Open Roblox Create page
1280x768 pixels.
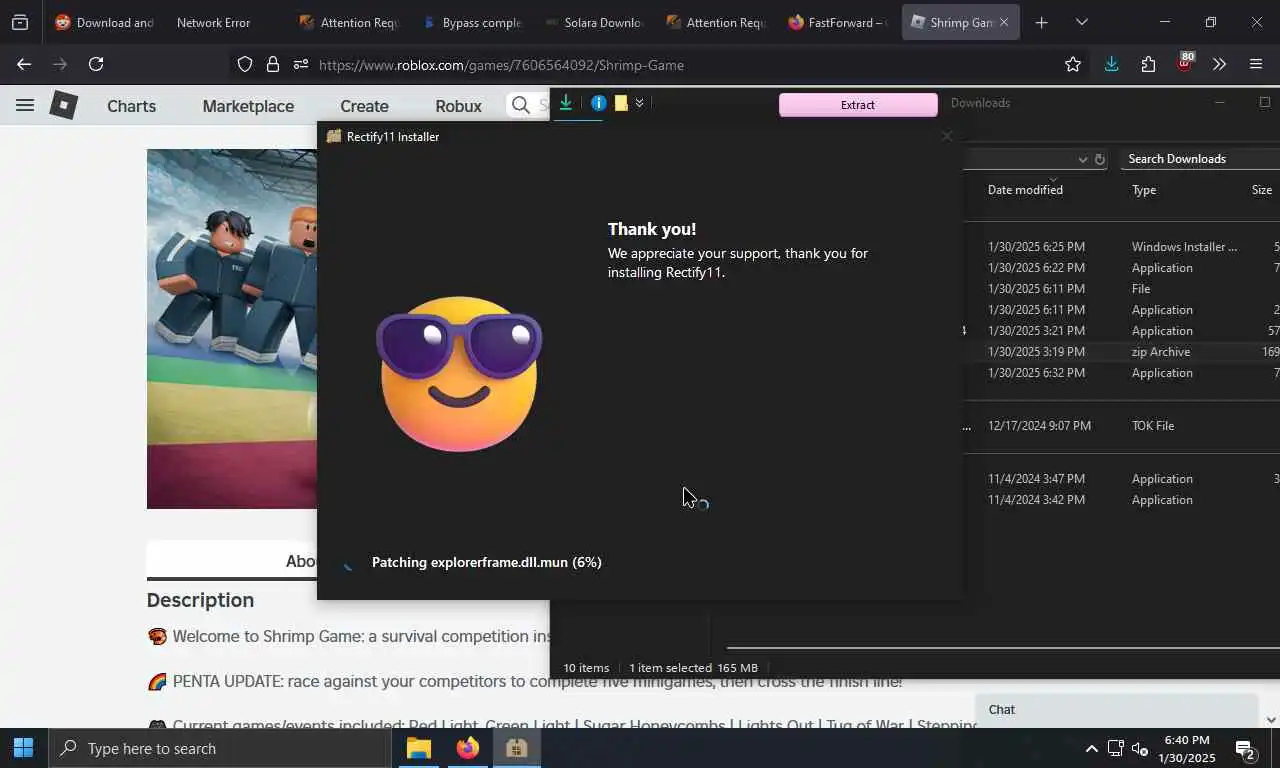point(364,106)
